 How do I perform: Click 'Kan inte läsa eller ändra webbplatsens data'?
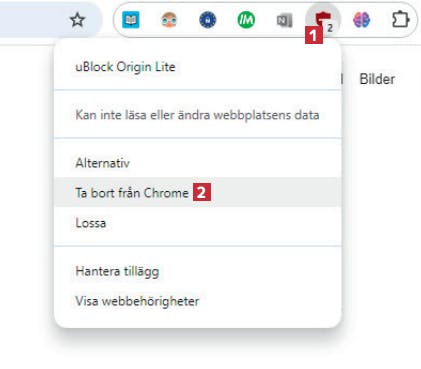[198, 115]
